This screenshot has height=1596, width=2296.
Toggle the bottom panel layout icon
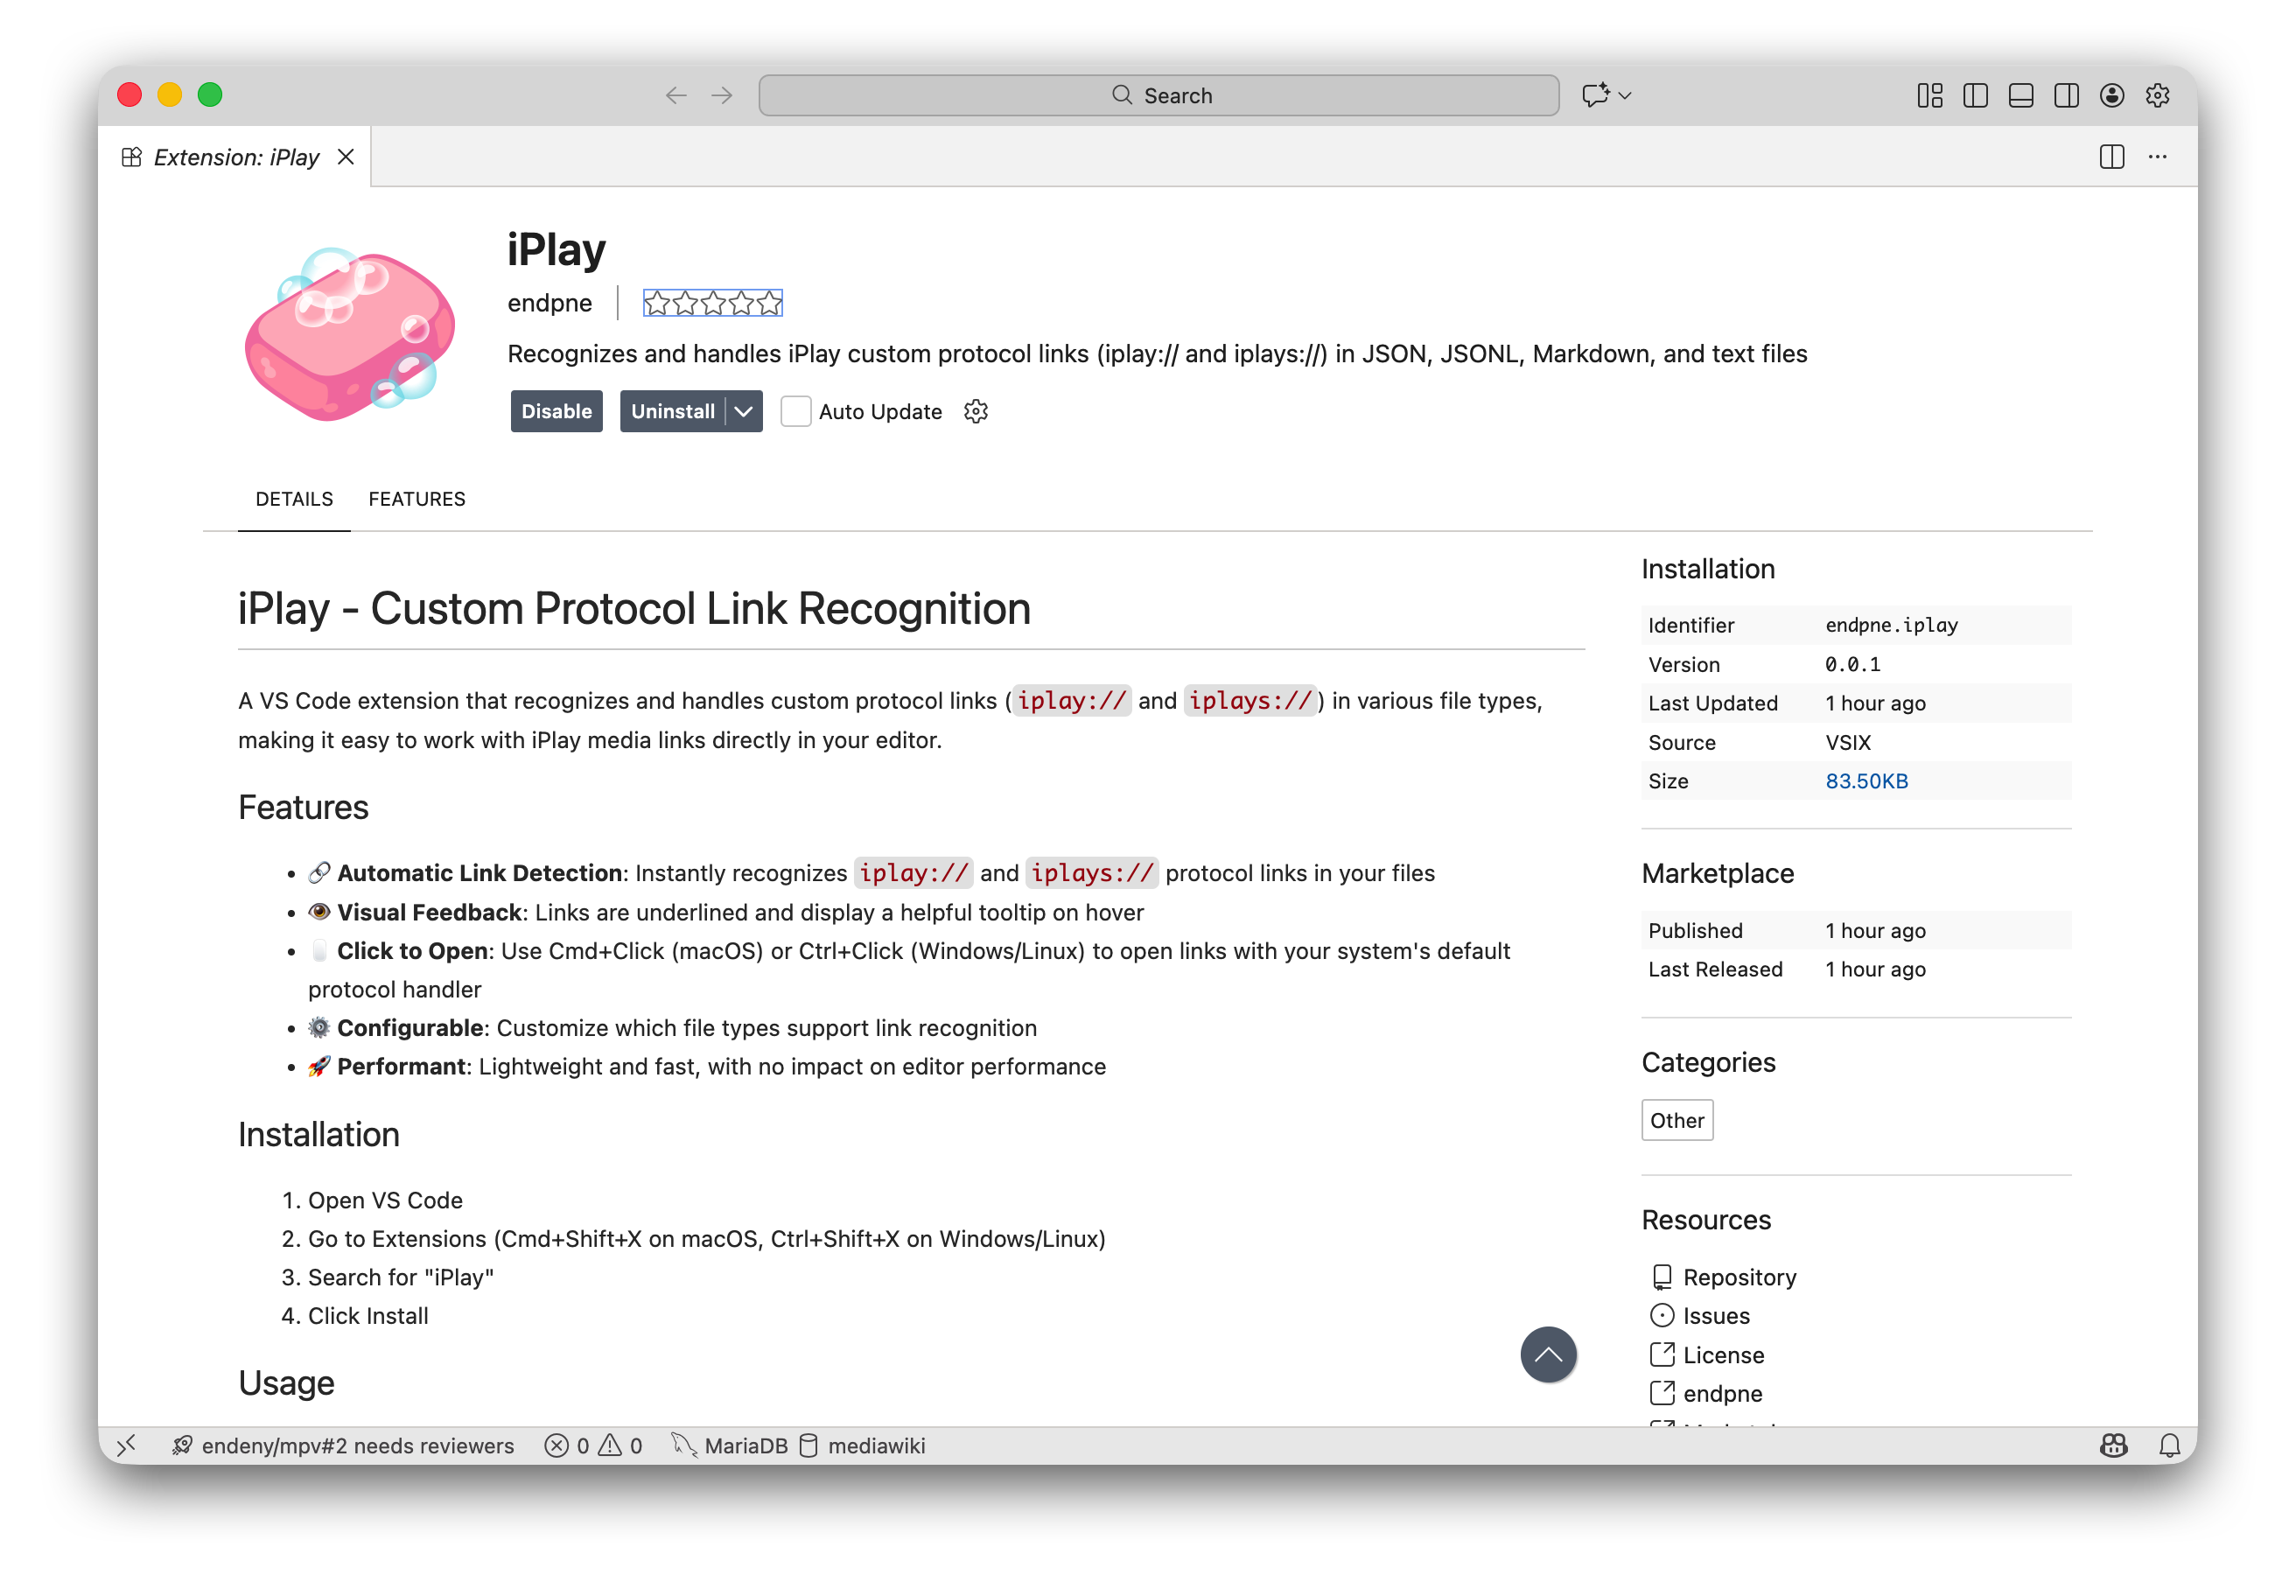click(2020, 95)
